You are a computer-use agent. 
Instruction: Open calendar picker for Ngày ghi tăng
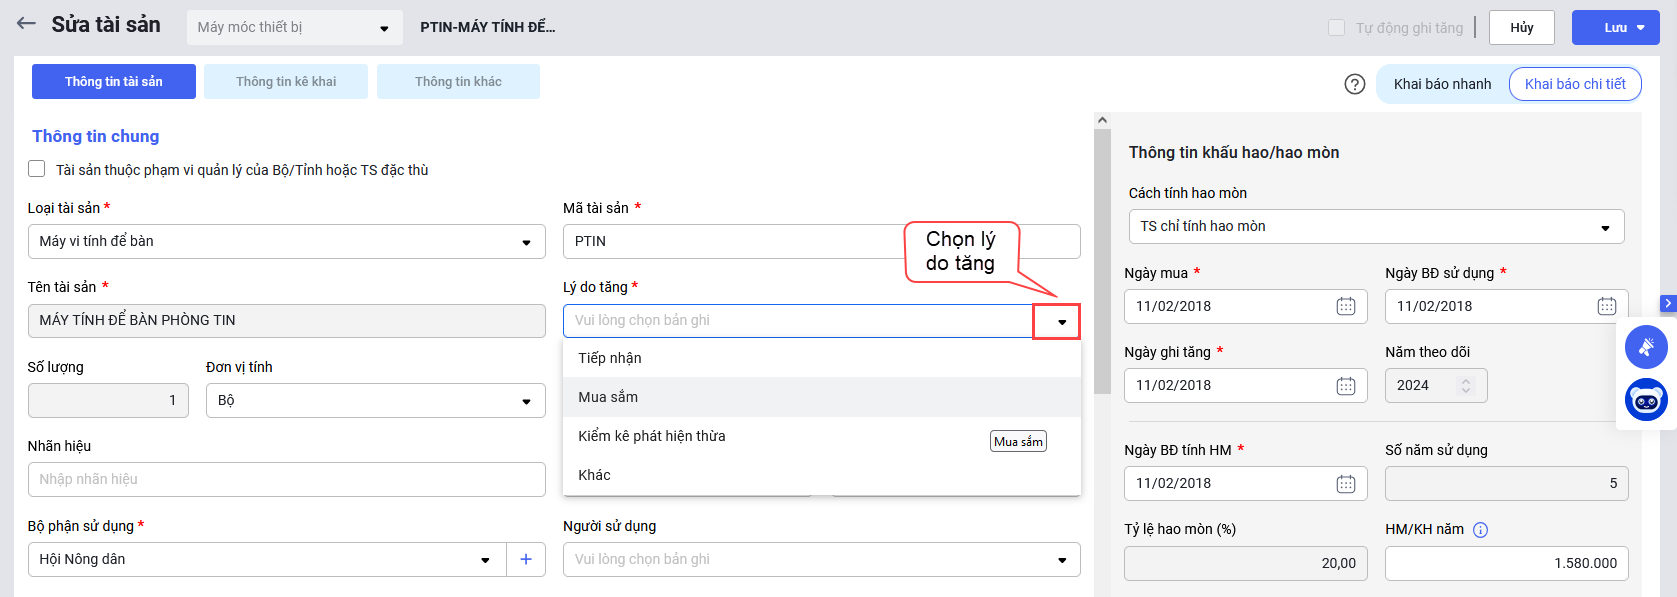pyautogui.click(x=1346, y=385)
